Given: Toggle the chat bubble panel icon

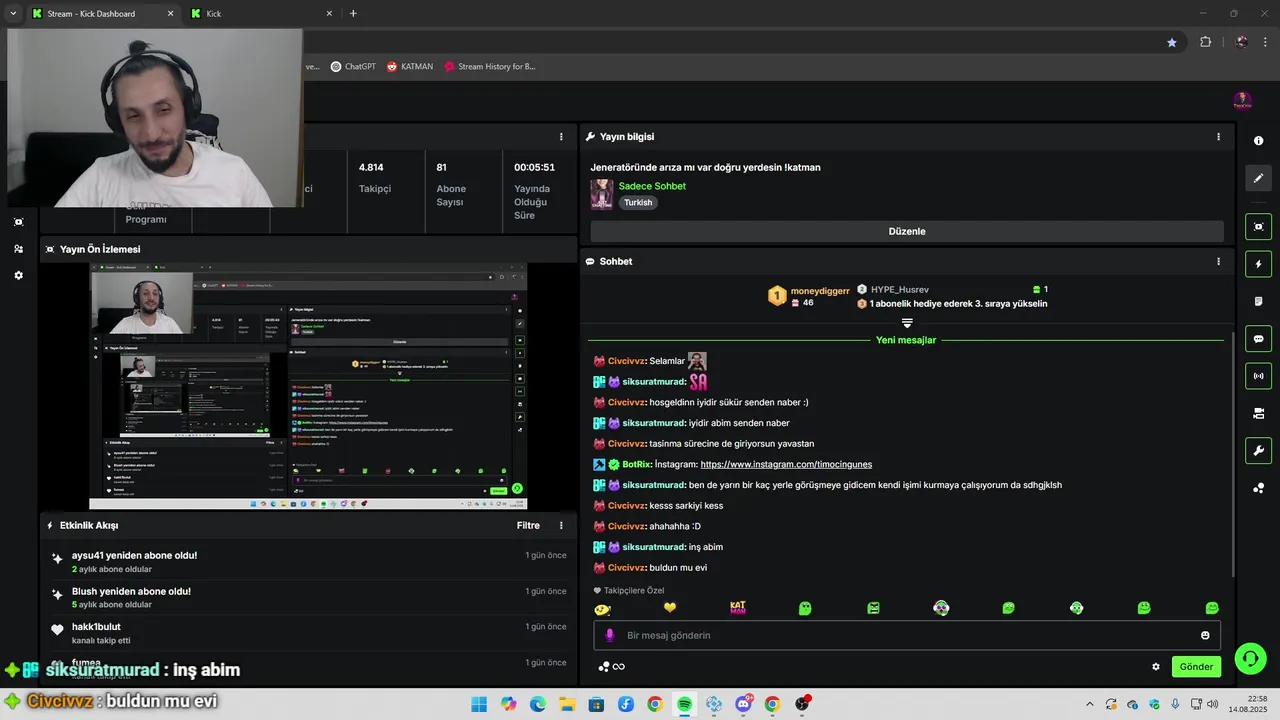Looking at the screenshot, I should pyautogui.click(x=1258, y=339).
